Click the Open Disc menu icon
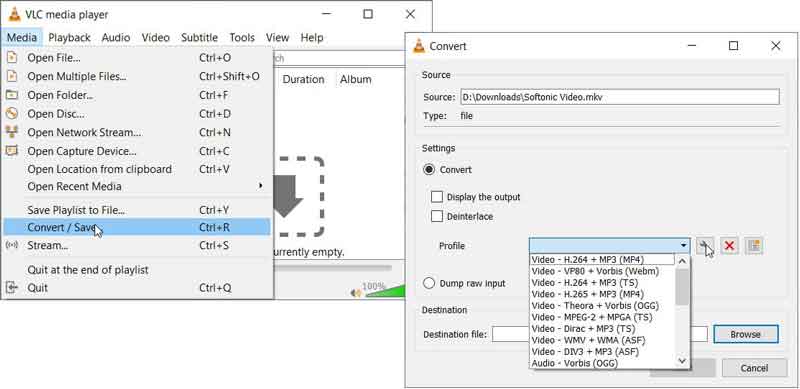This screenshot has height=389, width=800. click(11, 113)
